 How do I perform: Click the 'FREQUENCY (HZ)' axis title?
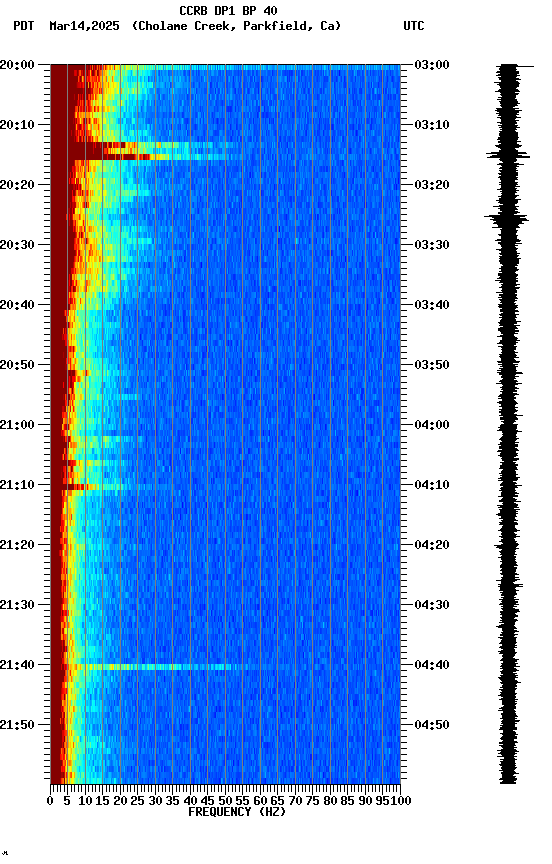coord(237,812)
